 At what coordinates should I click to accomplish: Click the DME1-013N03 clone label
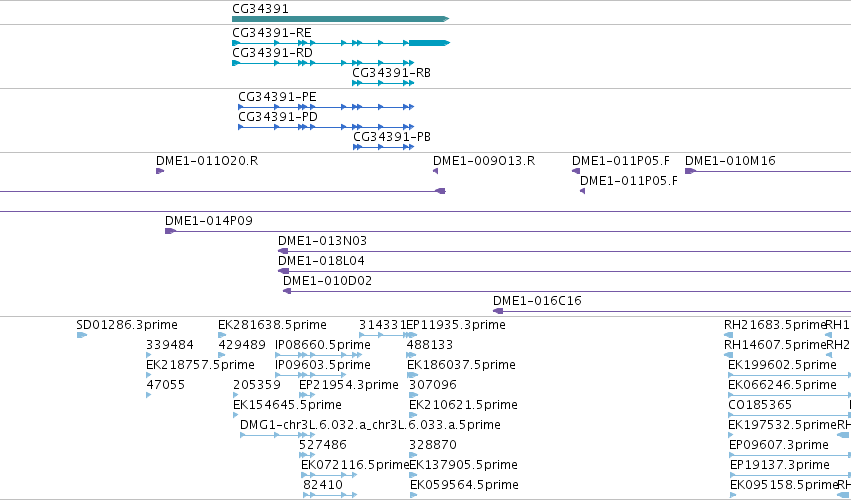pos(322,240)
